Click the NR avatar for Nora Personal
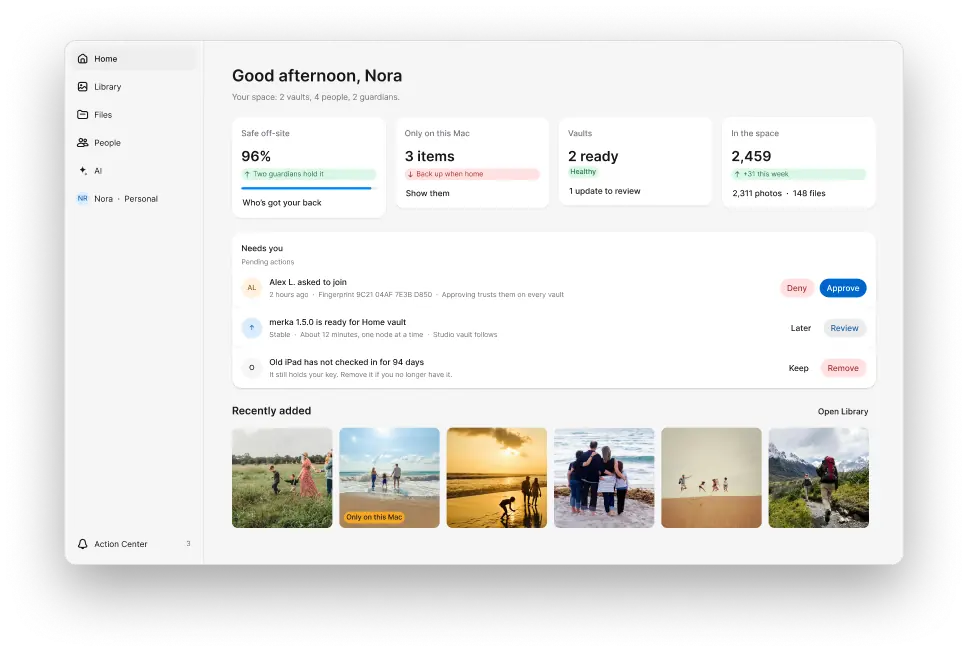Screen dimensions: 968x653 82,199
